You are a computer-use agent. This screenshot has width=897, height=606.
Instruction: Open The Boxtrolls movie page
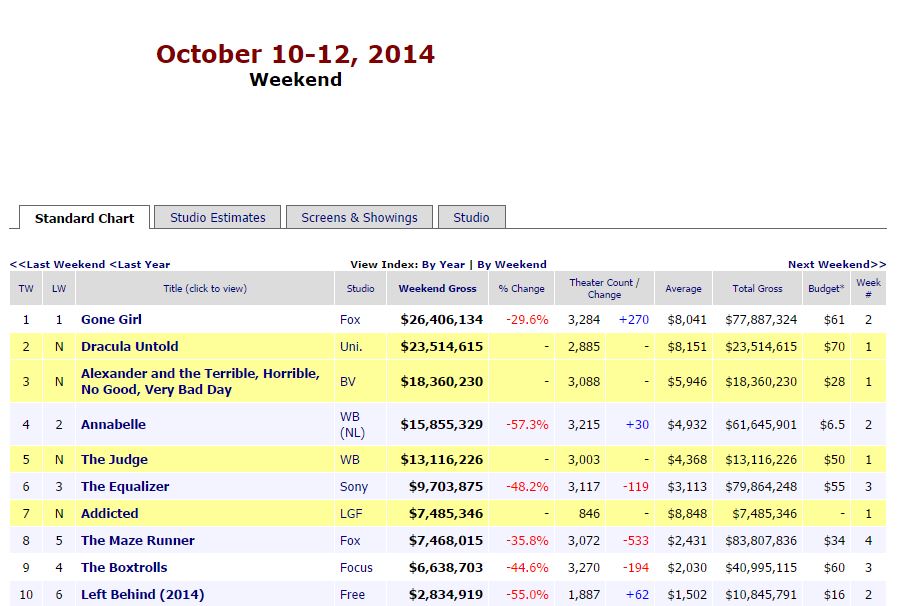tap(124, 567)
